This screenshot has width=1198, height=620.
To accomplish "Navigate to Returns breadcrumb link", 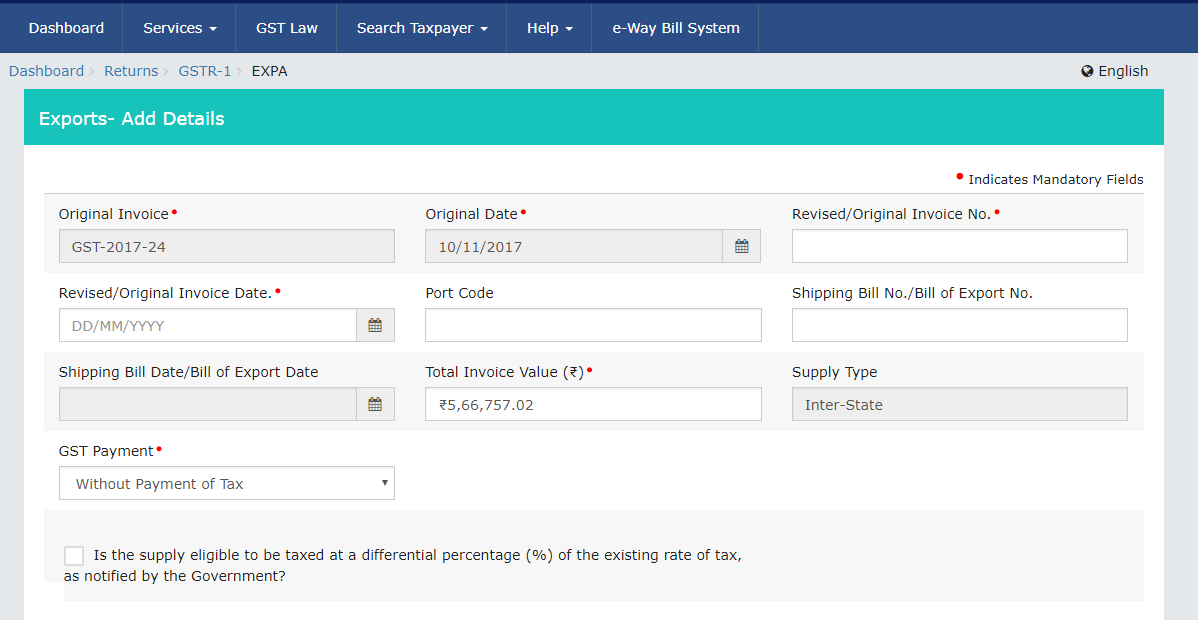I will click(131, 71).
